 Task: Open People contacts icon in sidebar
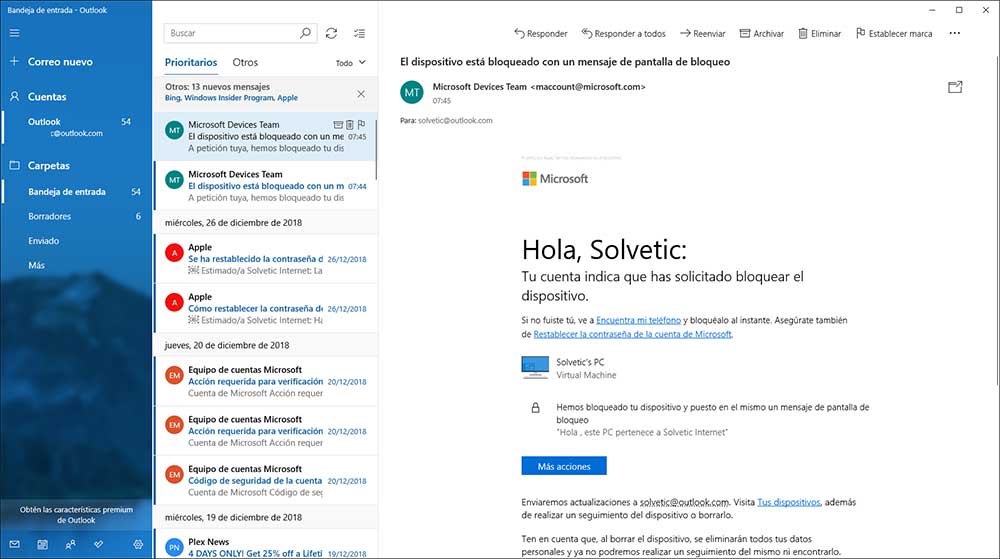pos(70,545)
